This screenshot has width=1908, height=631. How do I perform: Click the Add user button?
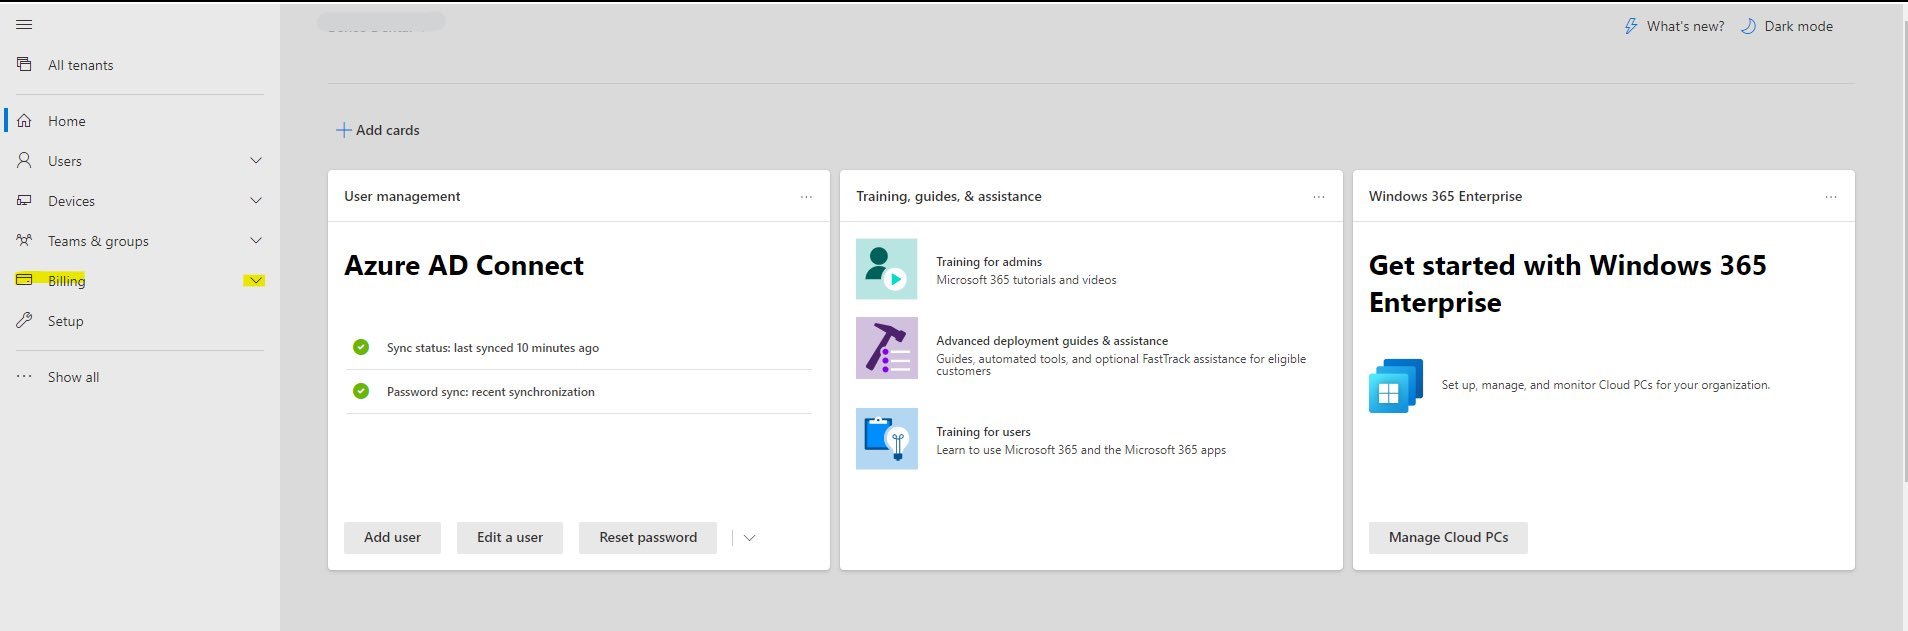(392, 537)
